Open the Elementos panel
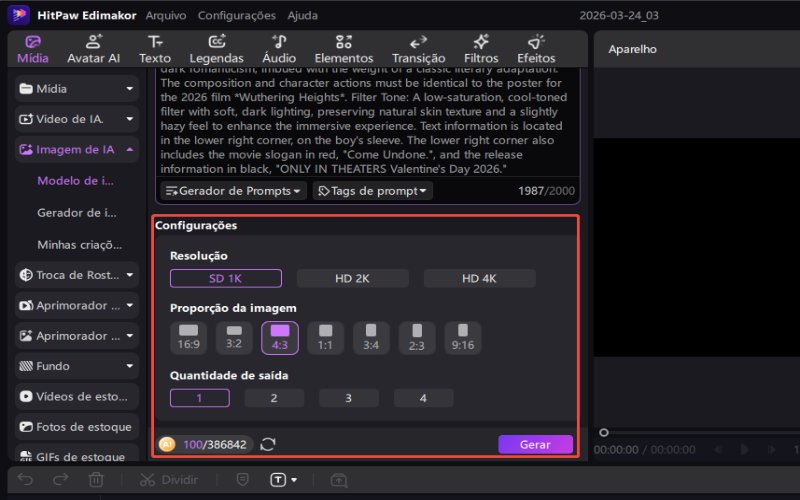This screenshot has height=500, width=800. tap(343, 48)
